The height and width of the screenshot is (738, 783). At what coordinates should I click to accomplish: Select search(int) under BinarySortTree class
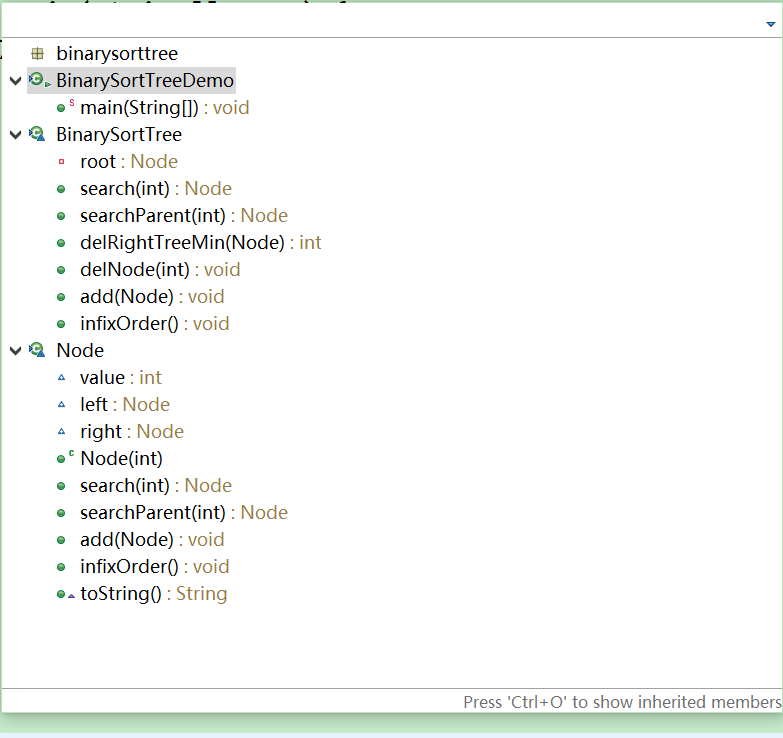tap(156, 189)
